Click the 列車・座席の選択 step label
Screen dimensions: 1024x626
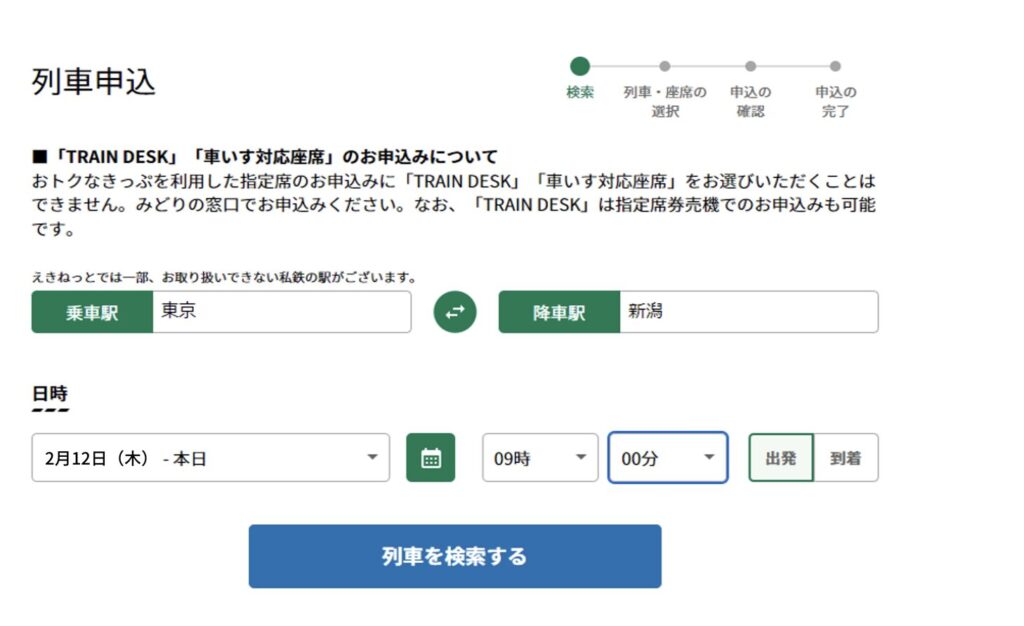(665, 102)
